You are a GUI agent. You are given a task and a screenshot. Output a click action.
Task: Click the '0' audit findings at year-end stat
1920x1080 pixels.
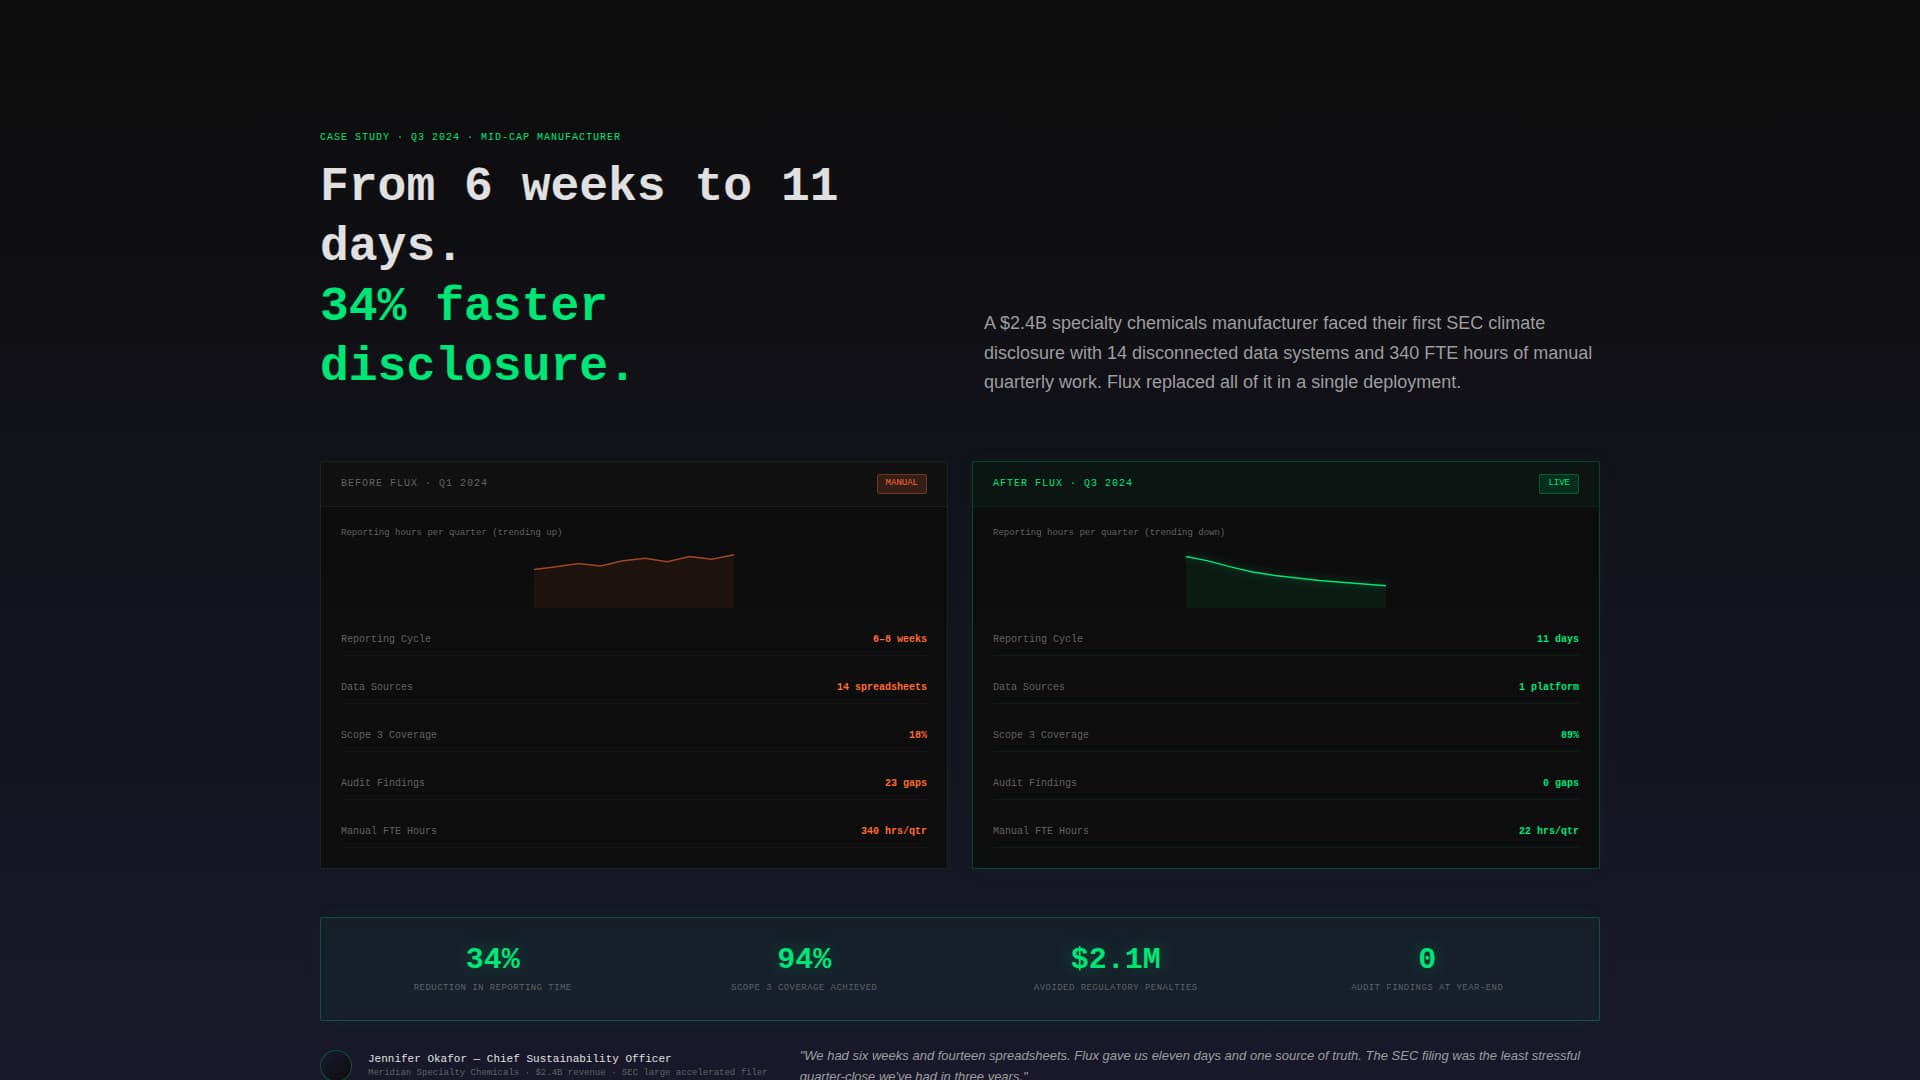pos(1427,959)
